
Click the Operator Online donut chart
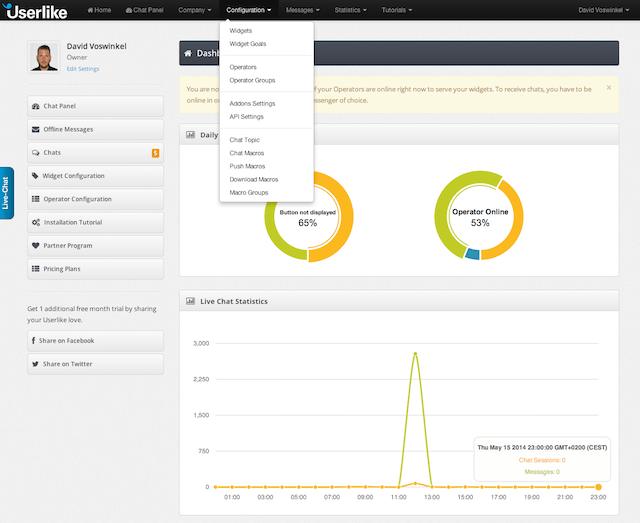pos(480,217)
